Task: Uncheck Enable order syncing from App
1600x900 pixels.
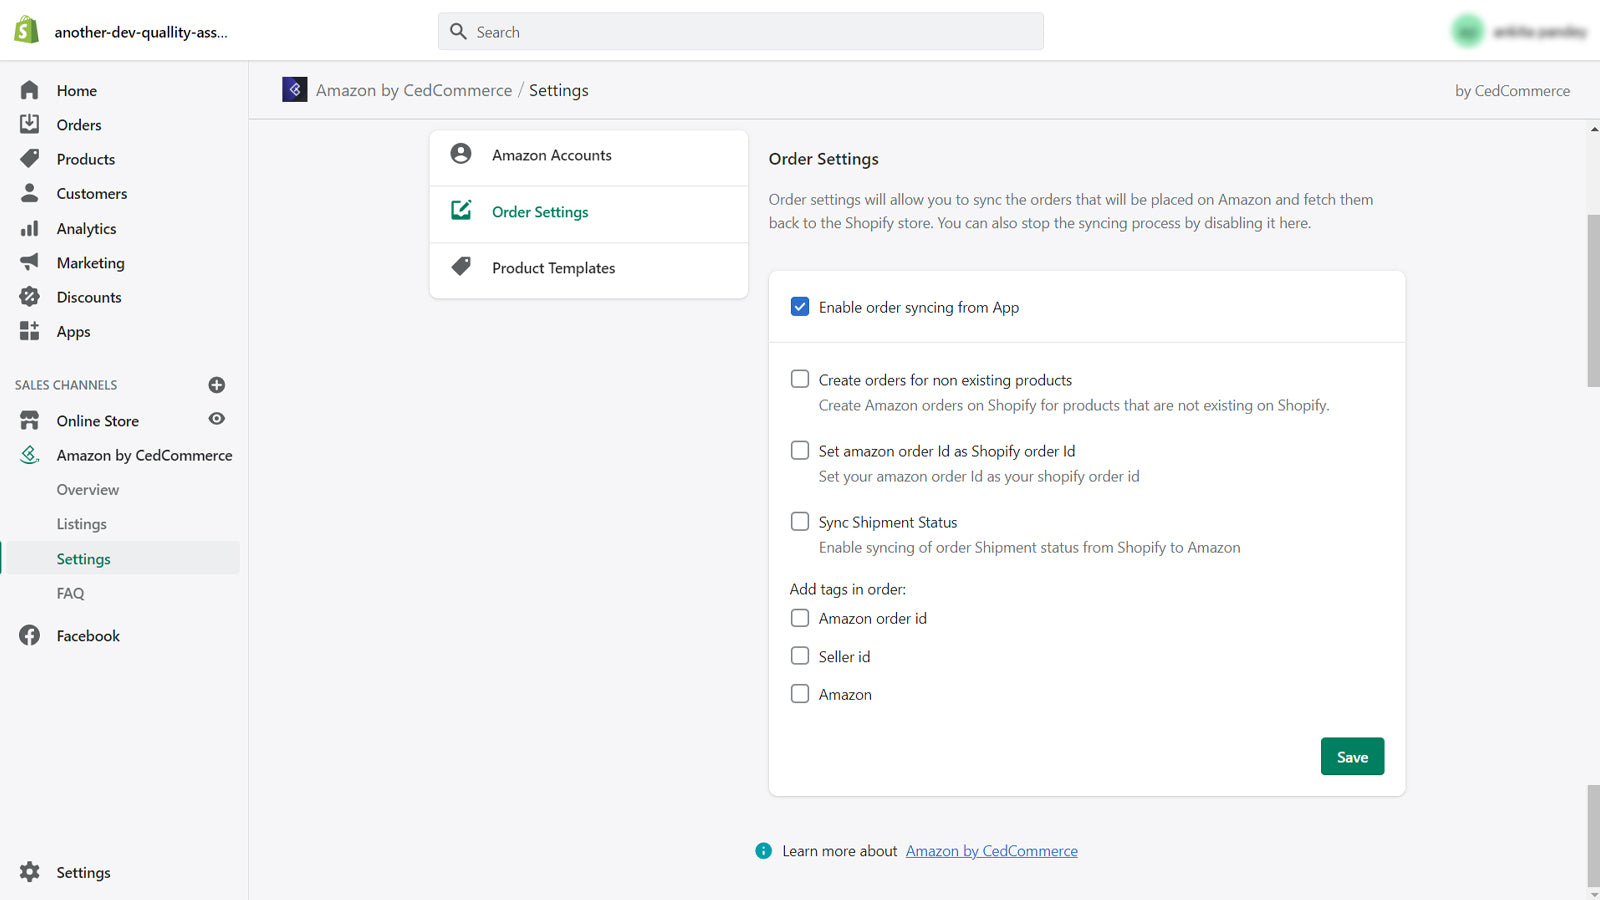Action: (800, 307)
